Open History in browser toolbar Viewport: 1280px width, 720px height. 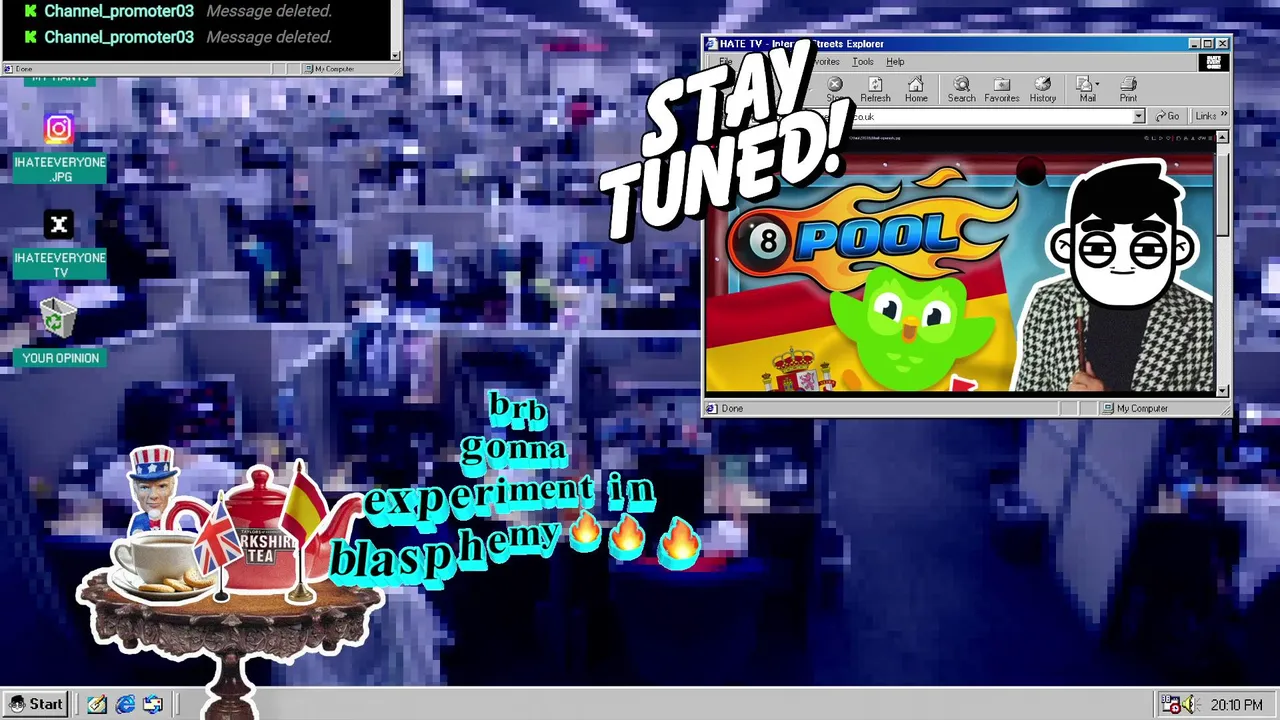point(1042,89)
